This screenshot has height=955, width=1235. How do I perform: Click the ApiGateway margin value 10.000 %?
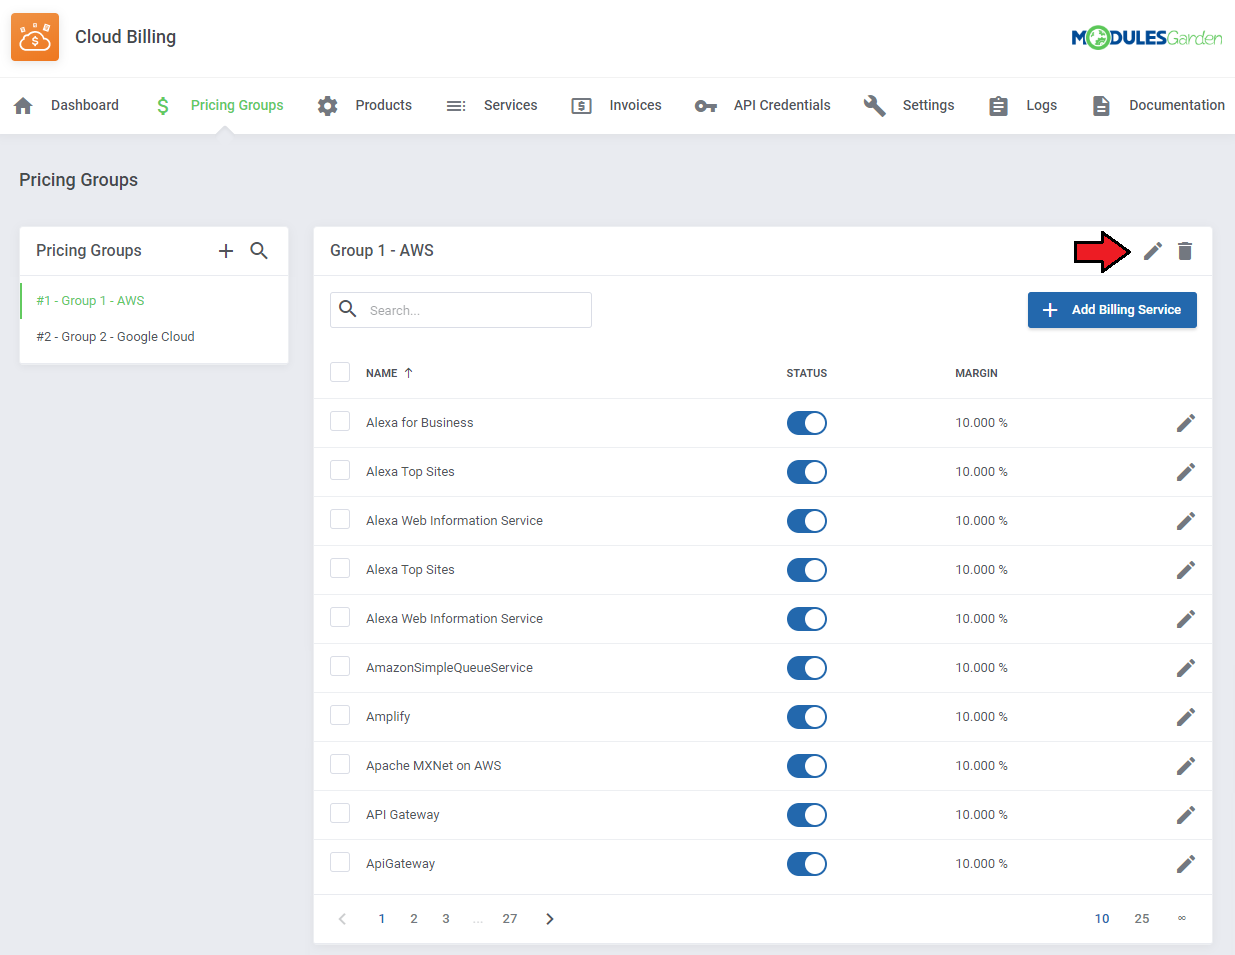(981, 864)
